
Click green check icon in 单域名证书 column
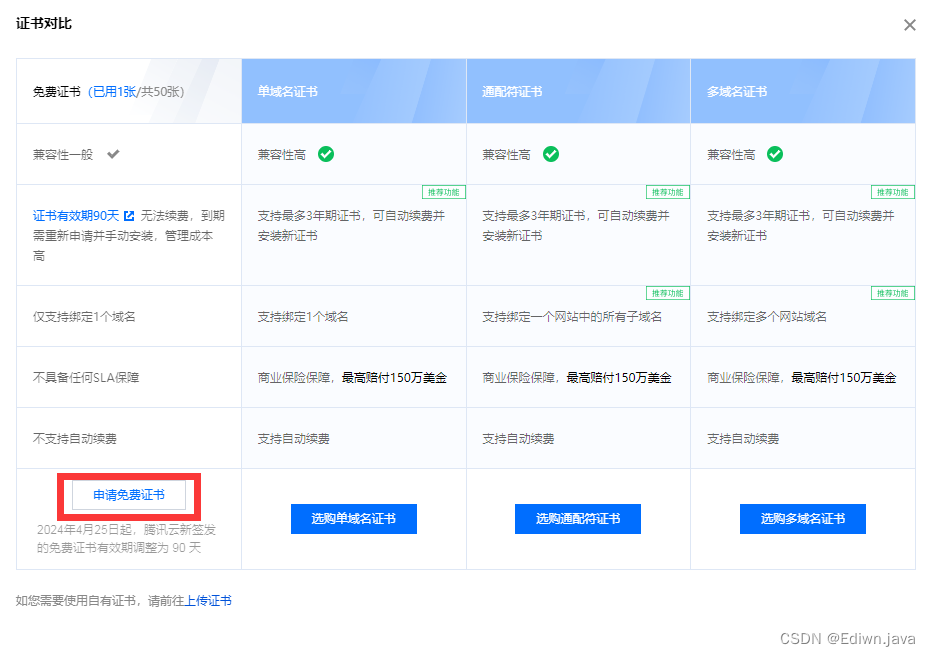click(326, 154)
